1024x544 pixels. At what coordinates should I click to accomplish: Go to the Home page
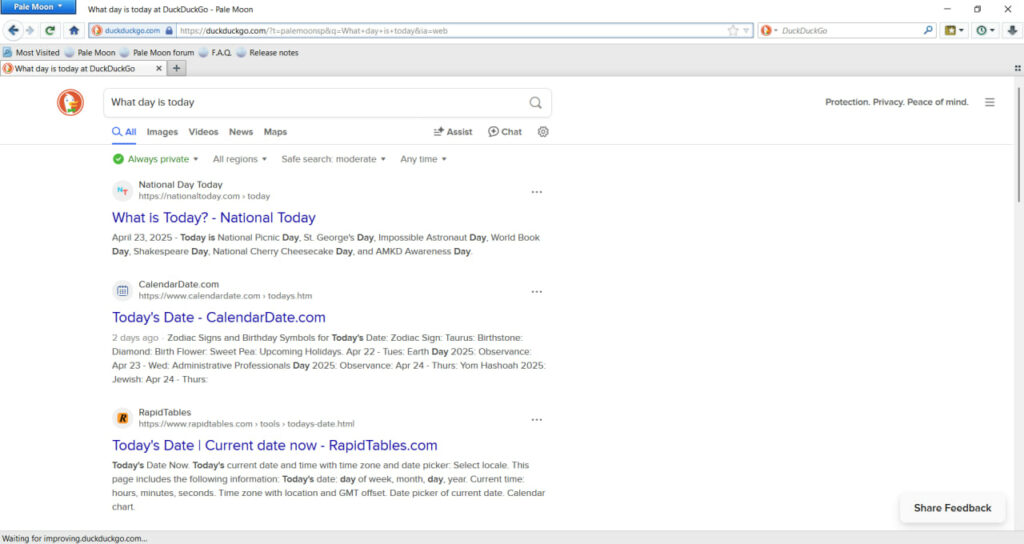(74, 30)
